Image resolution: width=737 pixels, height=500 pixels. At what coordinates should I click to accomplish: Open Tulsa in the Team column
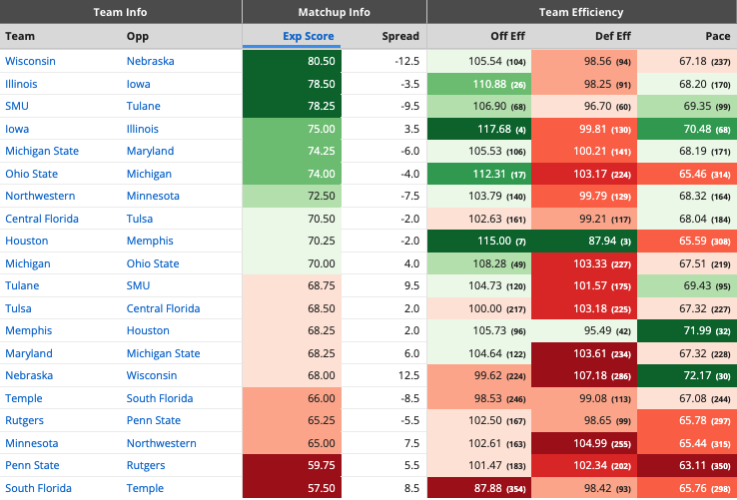pyautogui.click(x=18, y=309)
